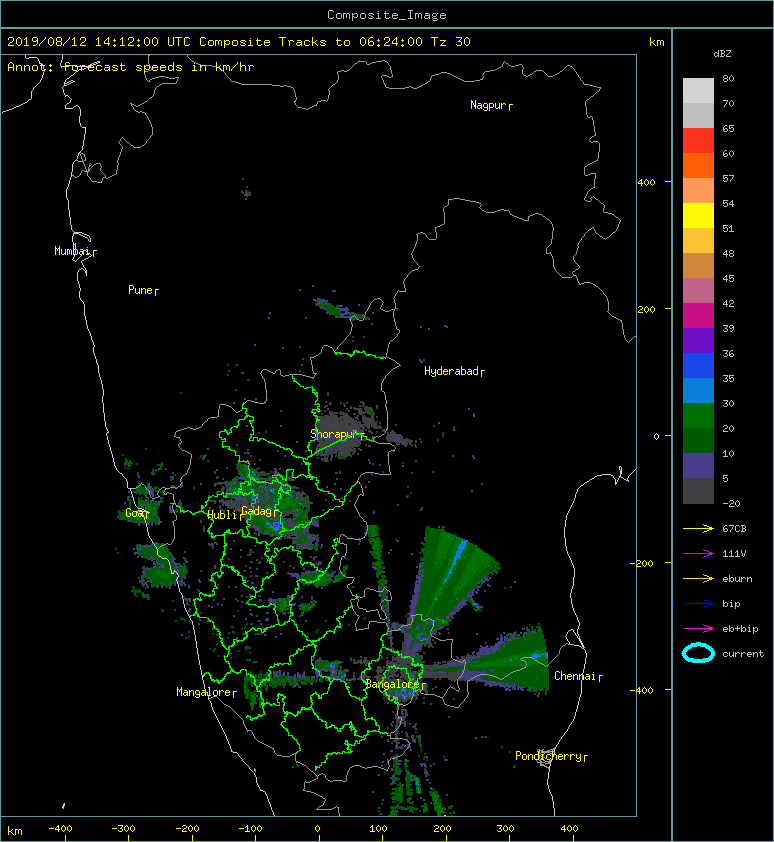Click the eb+bip legend label
The image size is (774, 842).
click(x=740, y=629)
